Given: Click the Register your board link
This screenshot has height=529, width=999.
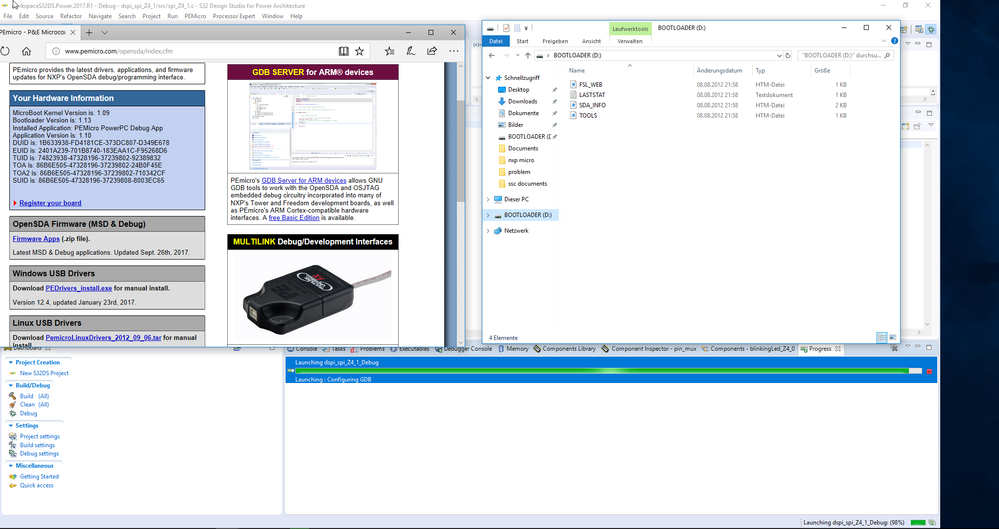Looking at the screenshot, I should point(50,203).
